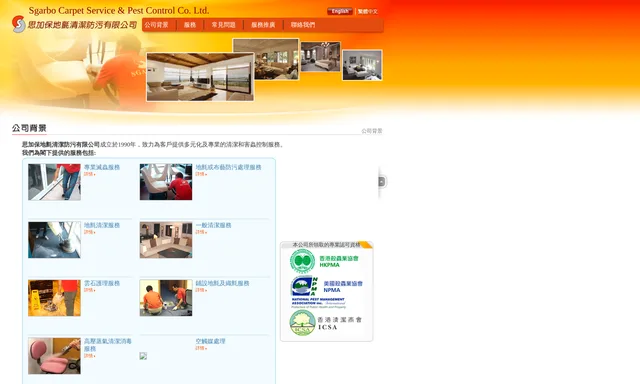Open the pink chair steam cleaning thumbnail
This screenshot has width=640, height=384.
[x=54, y=356]
